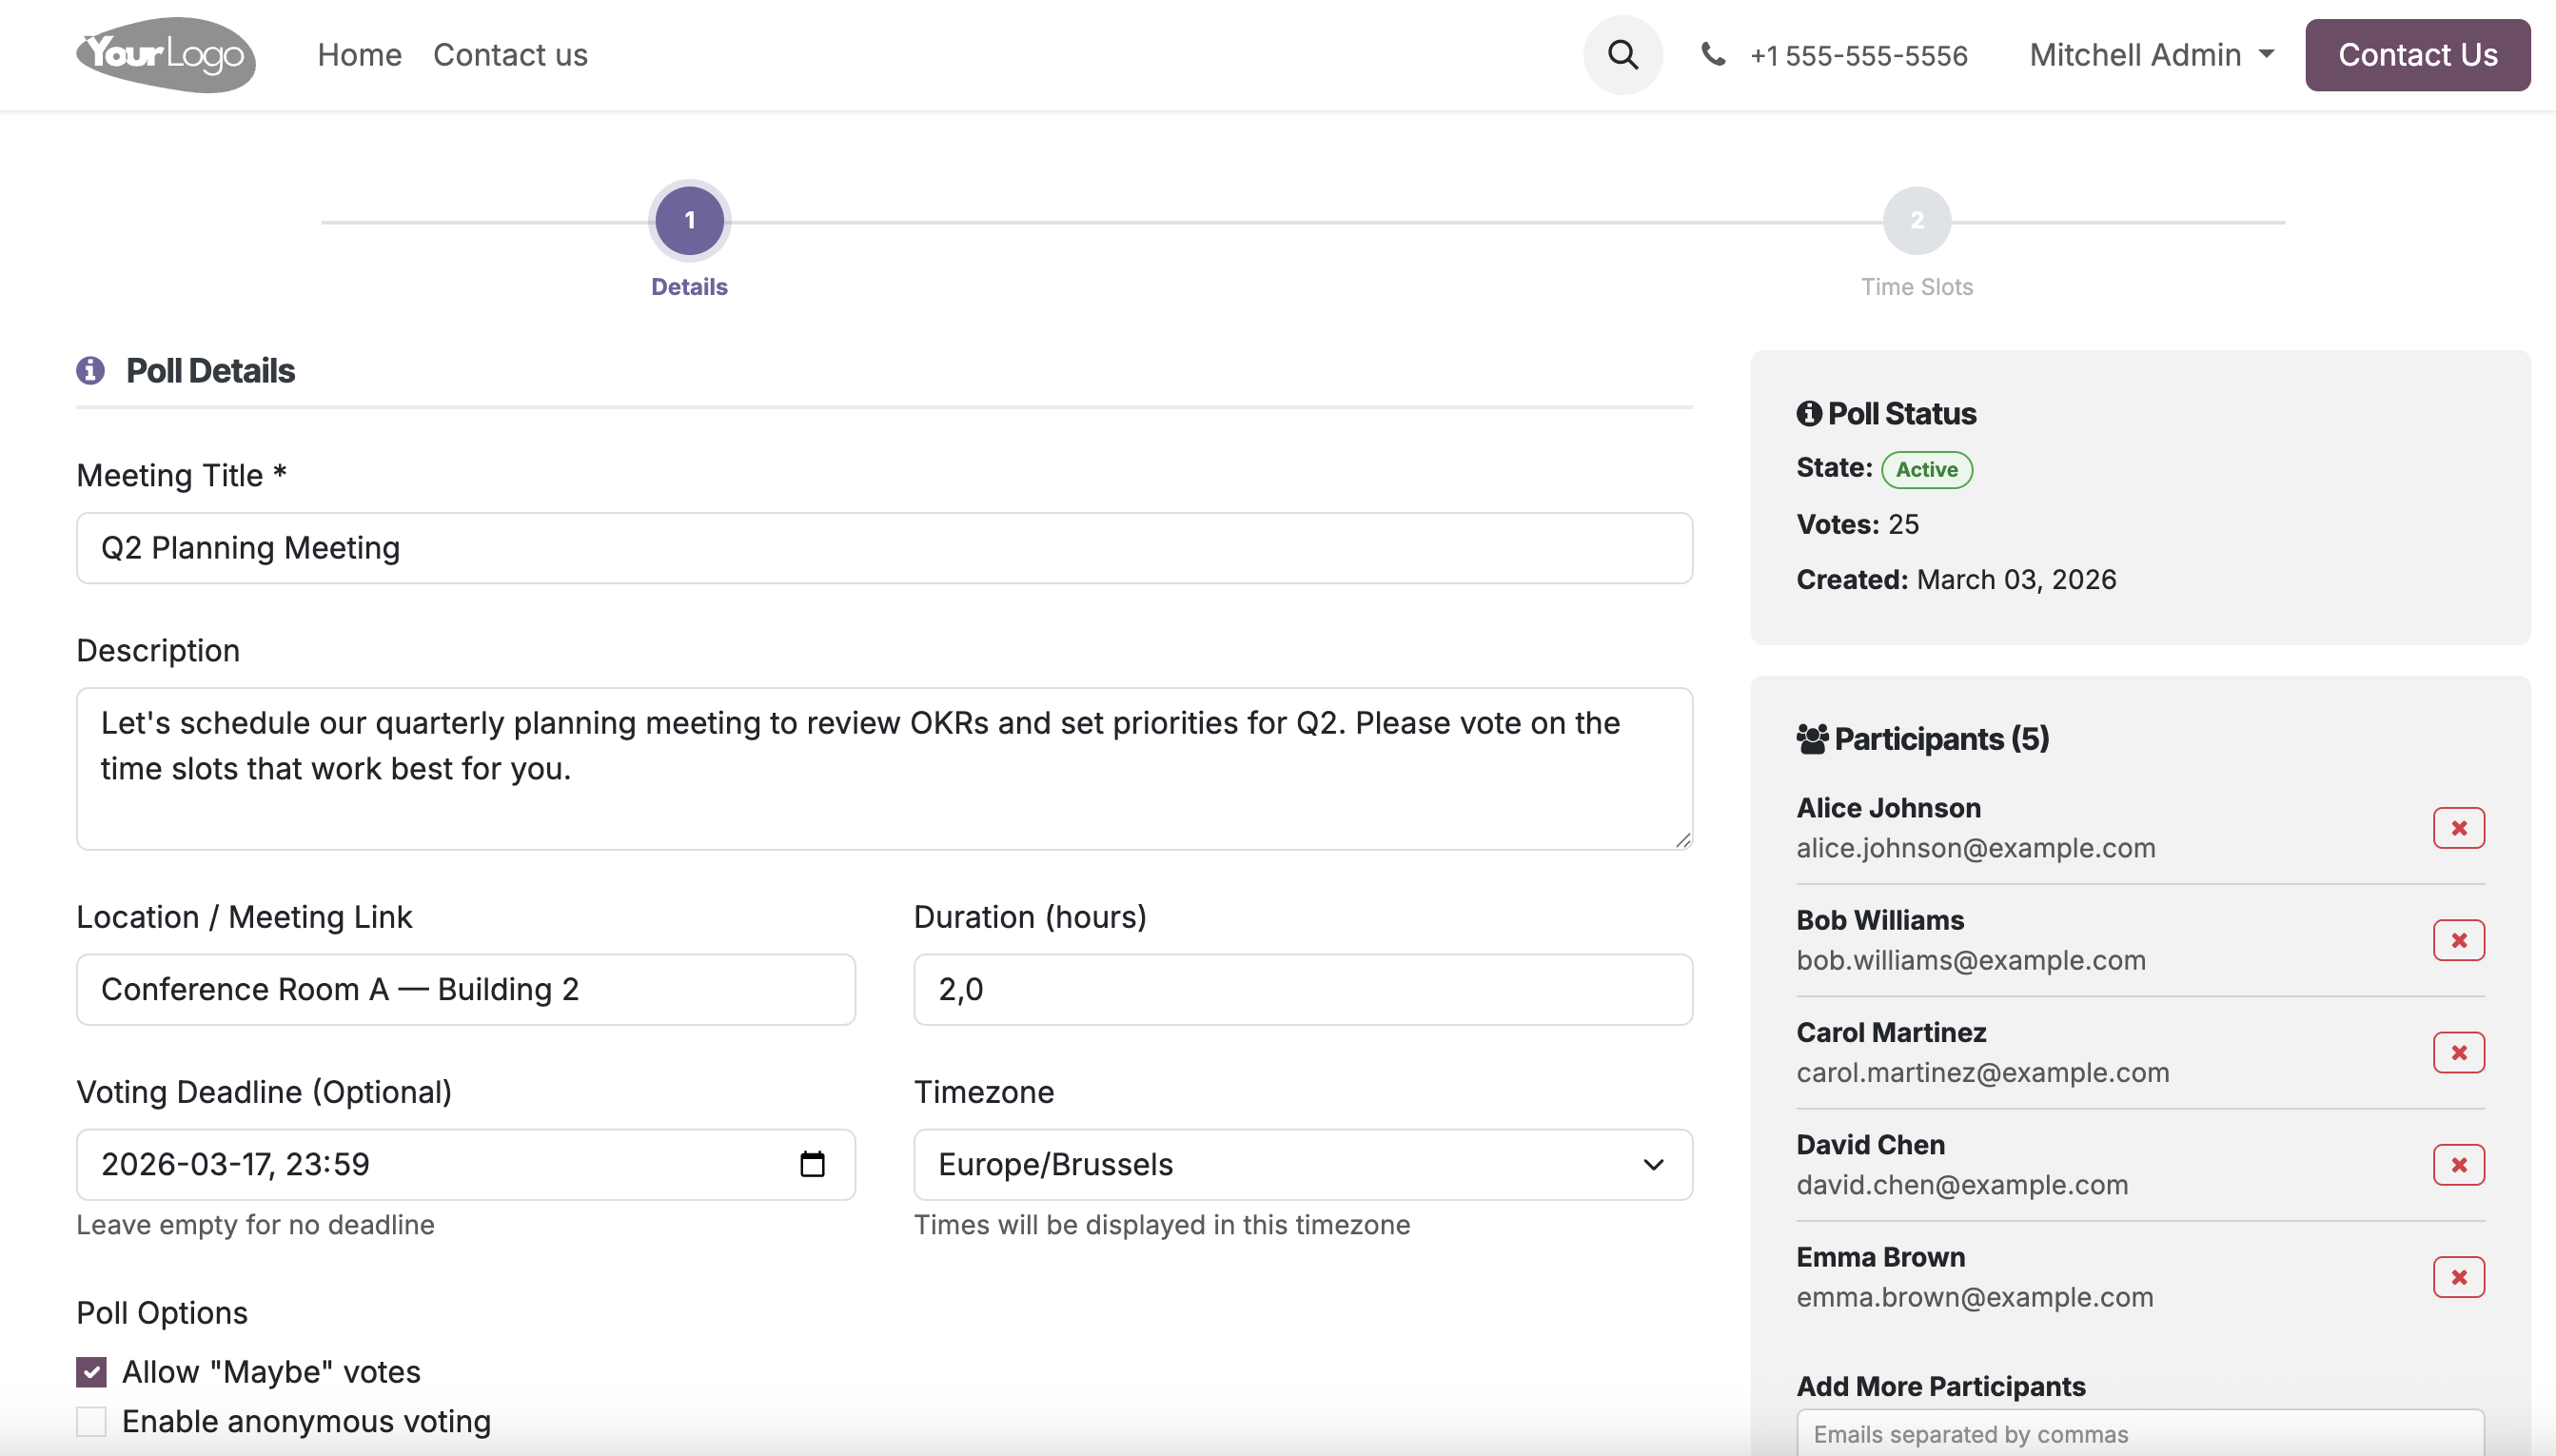Open the Timezone dropdown

(1302, 1164)
